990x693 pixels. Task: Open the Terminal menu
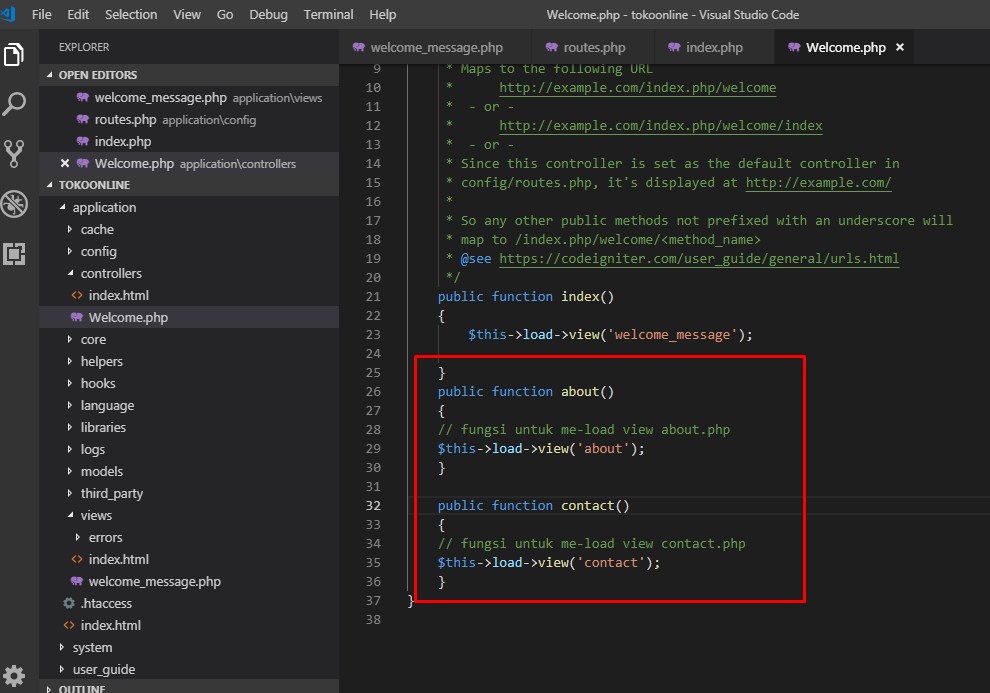tap(328, 15)
